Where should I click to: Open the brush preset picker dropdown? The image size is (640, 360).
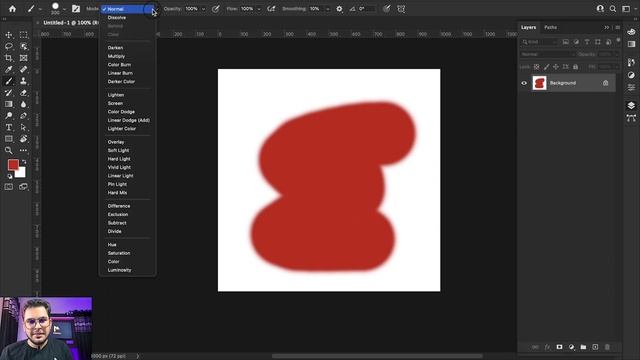(64, 9)
